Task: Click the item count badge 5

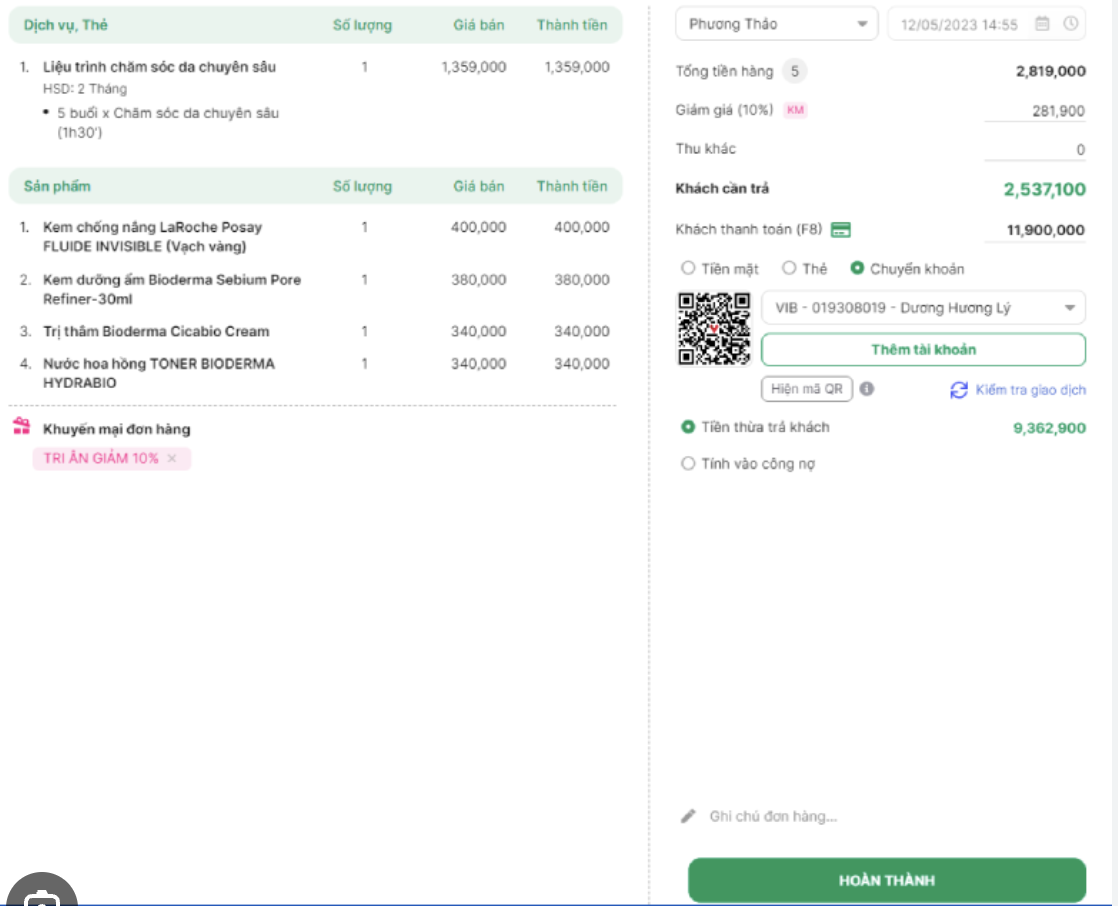Action: point(794,71)
